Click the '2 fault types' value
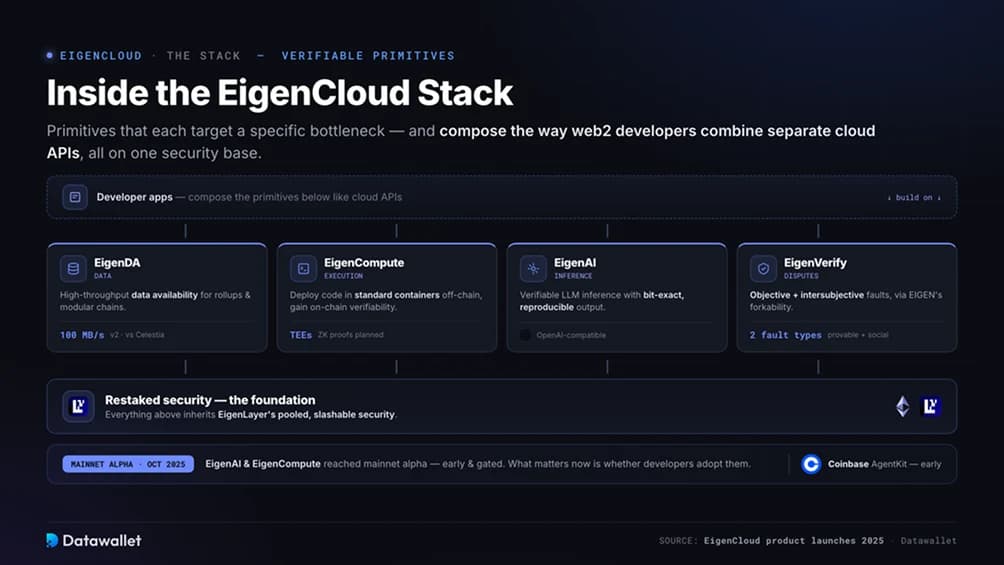1004x565 pixels. pos(786,334)
